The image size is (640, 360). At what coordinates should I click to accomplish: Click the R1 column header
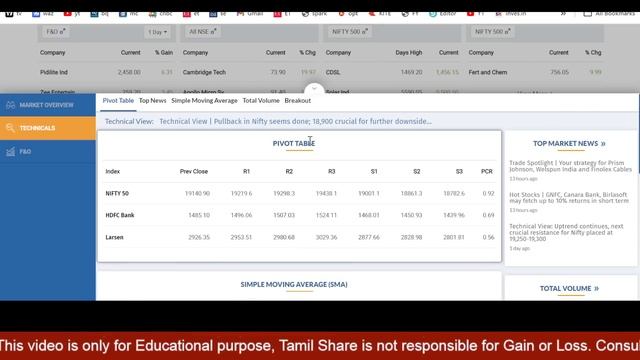pos(247,171)
